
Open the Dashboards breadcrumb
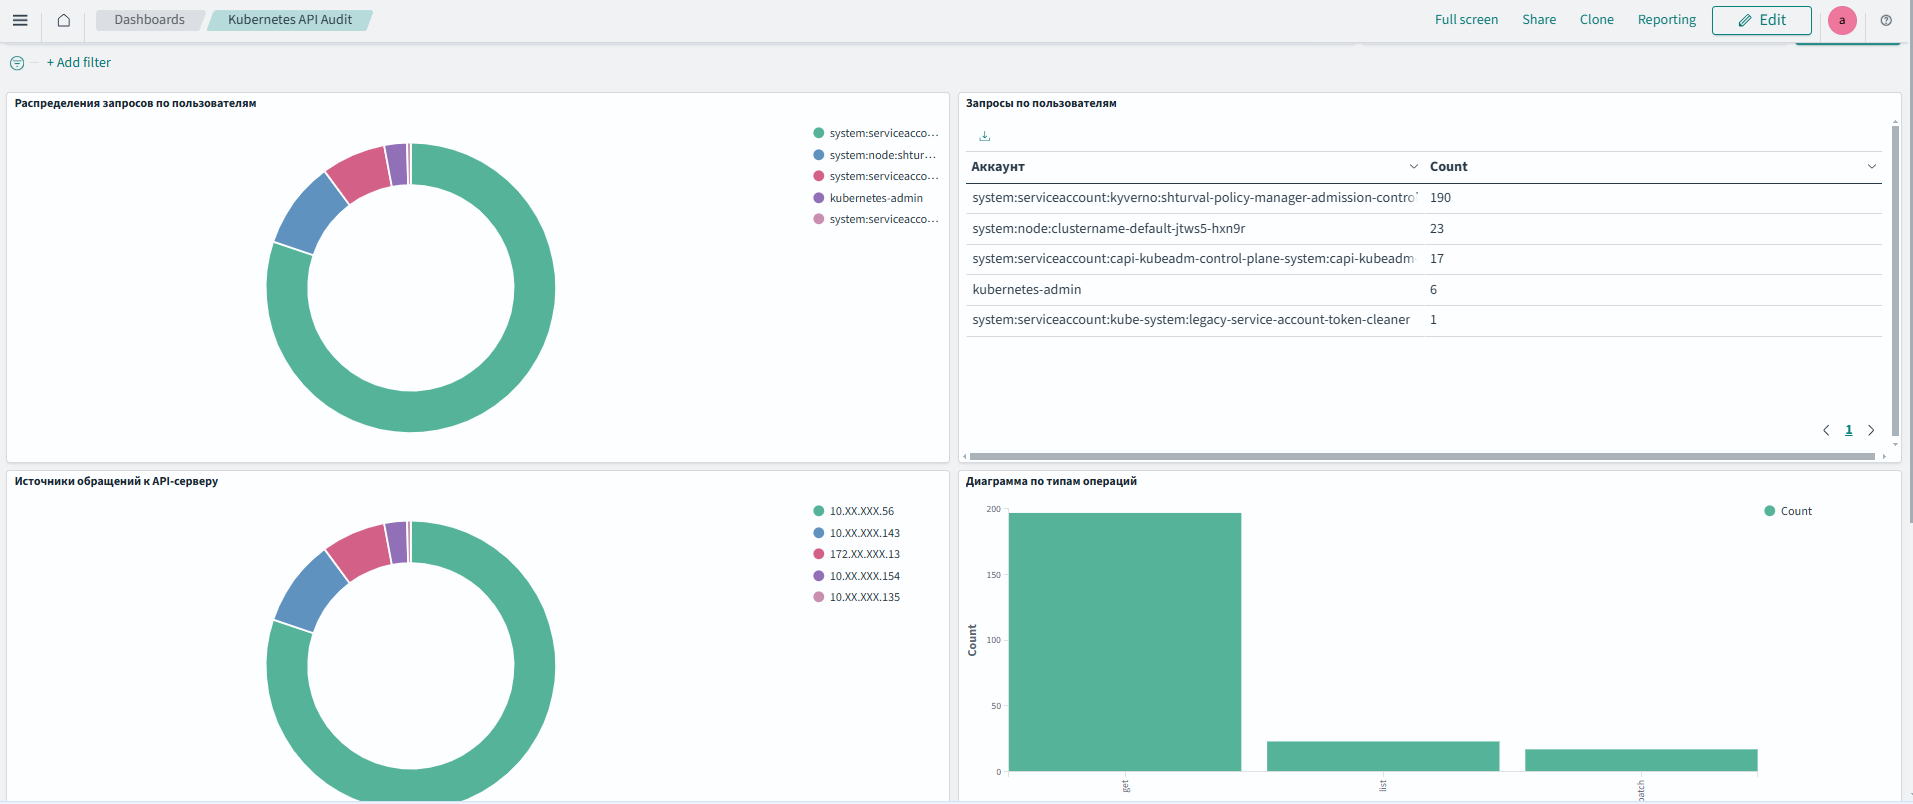coord(149,20)
